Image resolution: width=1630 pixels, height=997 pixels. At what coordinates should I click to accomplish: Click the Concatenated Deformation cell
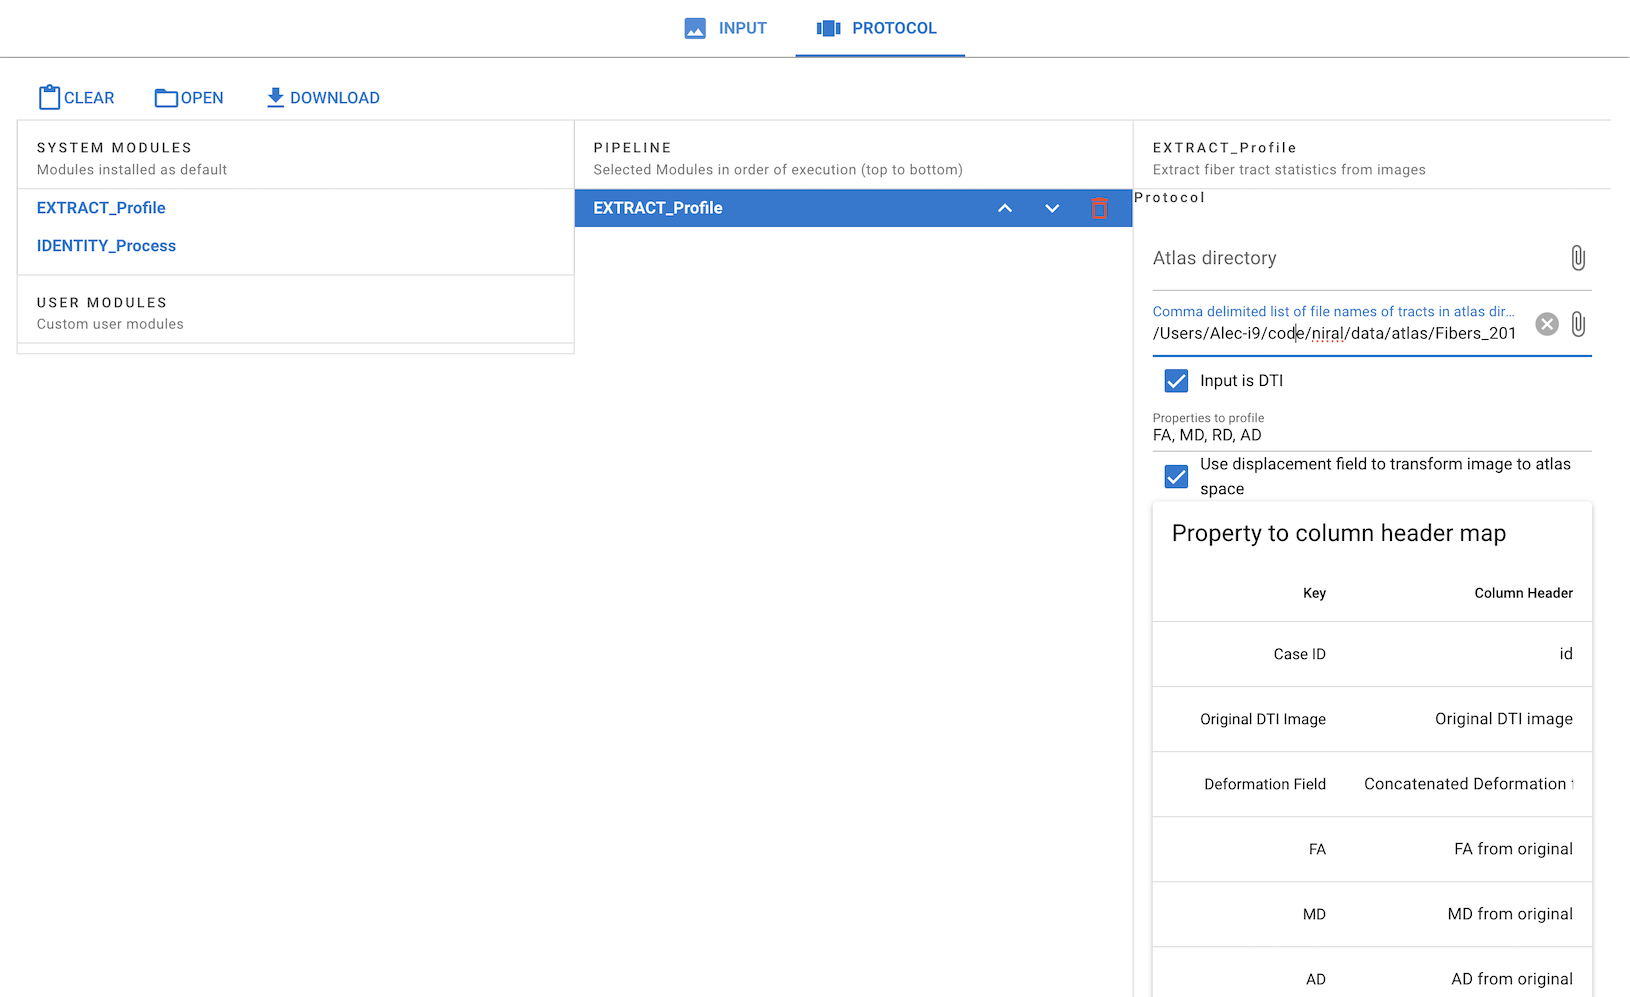pos(1468,784)
